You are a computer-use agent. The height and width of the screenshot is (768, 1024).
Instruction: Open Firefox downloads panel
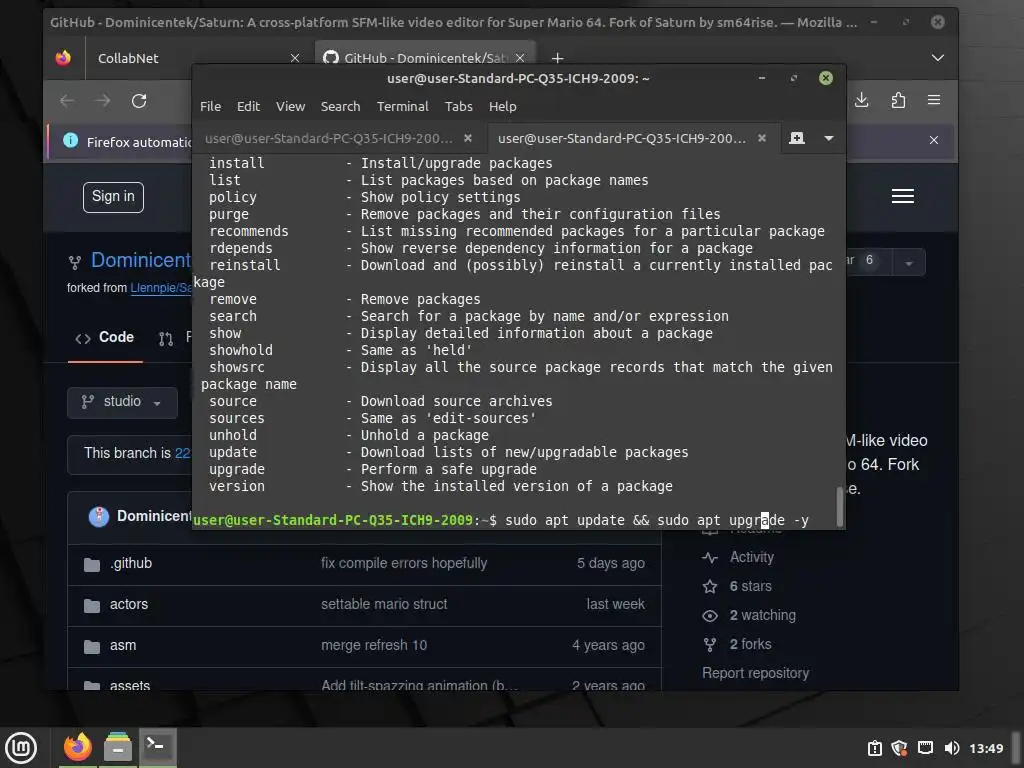[861, 100]
